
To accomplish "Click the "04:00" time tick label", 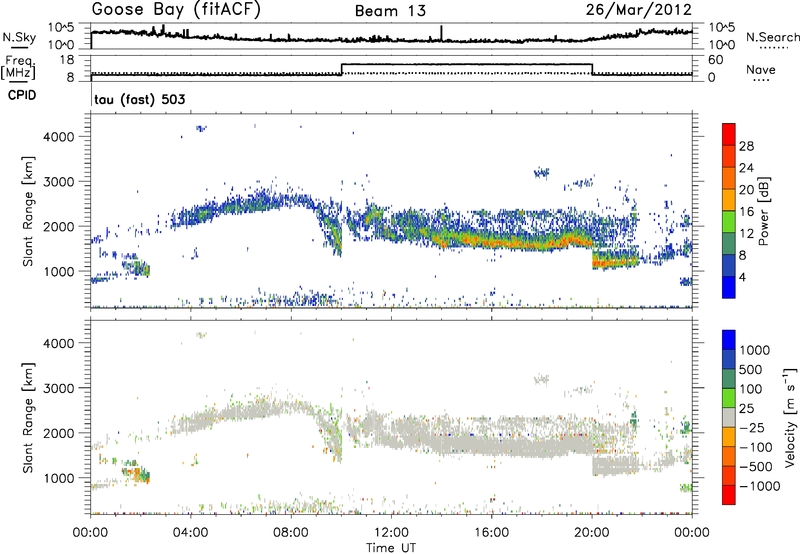I will coord(191,533).
